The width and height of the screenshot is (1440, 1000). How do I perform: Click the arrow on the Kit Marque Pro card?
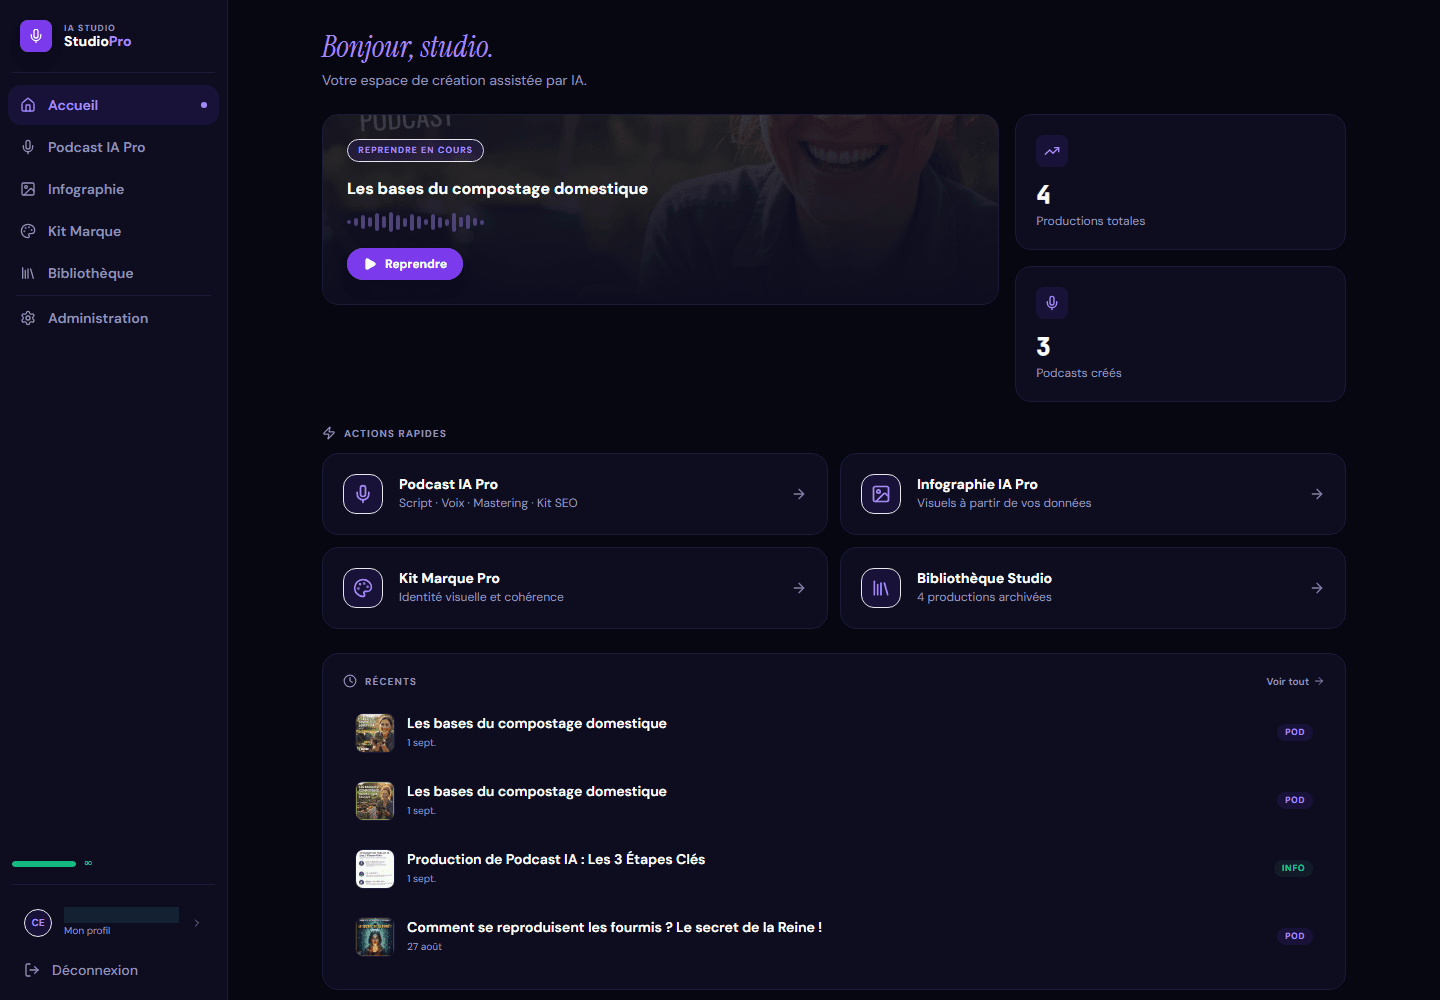[799, 588]
